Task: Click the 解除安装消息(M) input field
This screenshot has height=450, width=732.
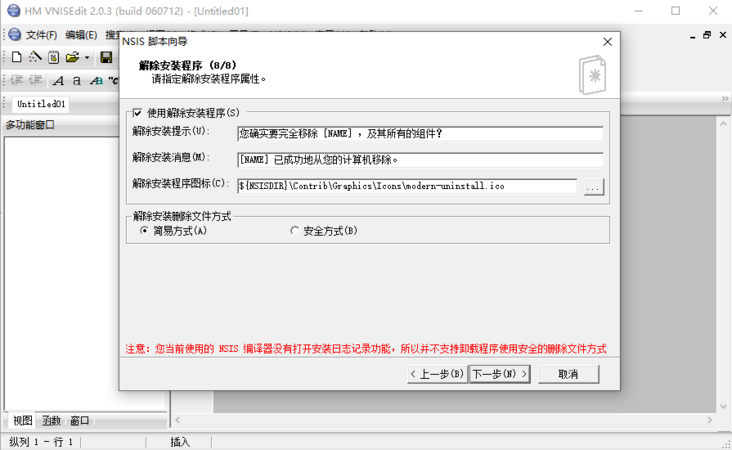Action: tap(420, 160)
